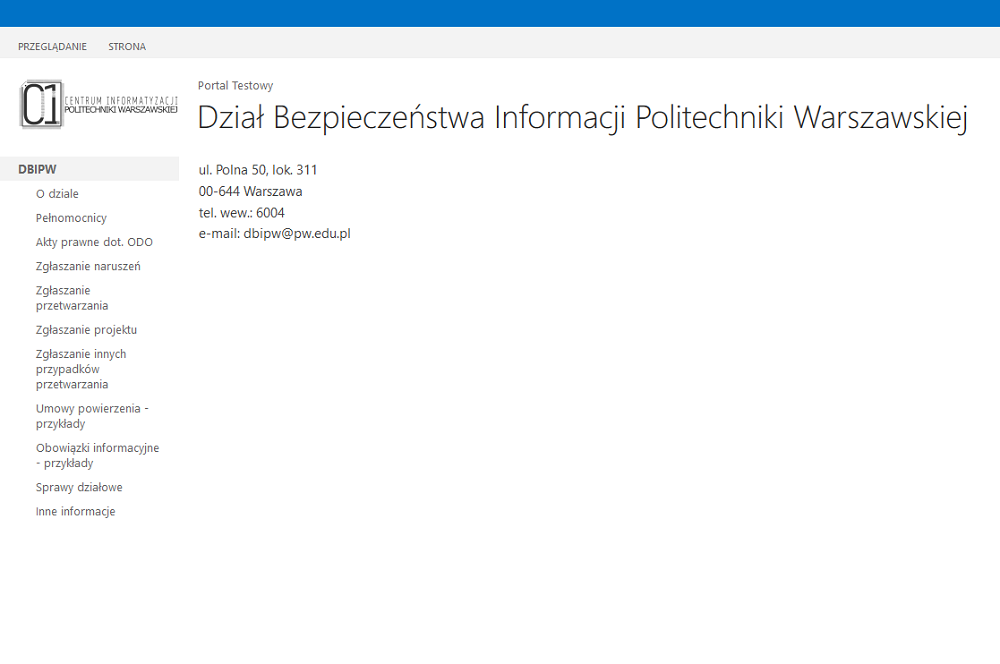Select the postal line 00-644 Warszawa

click(251, 191)
